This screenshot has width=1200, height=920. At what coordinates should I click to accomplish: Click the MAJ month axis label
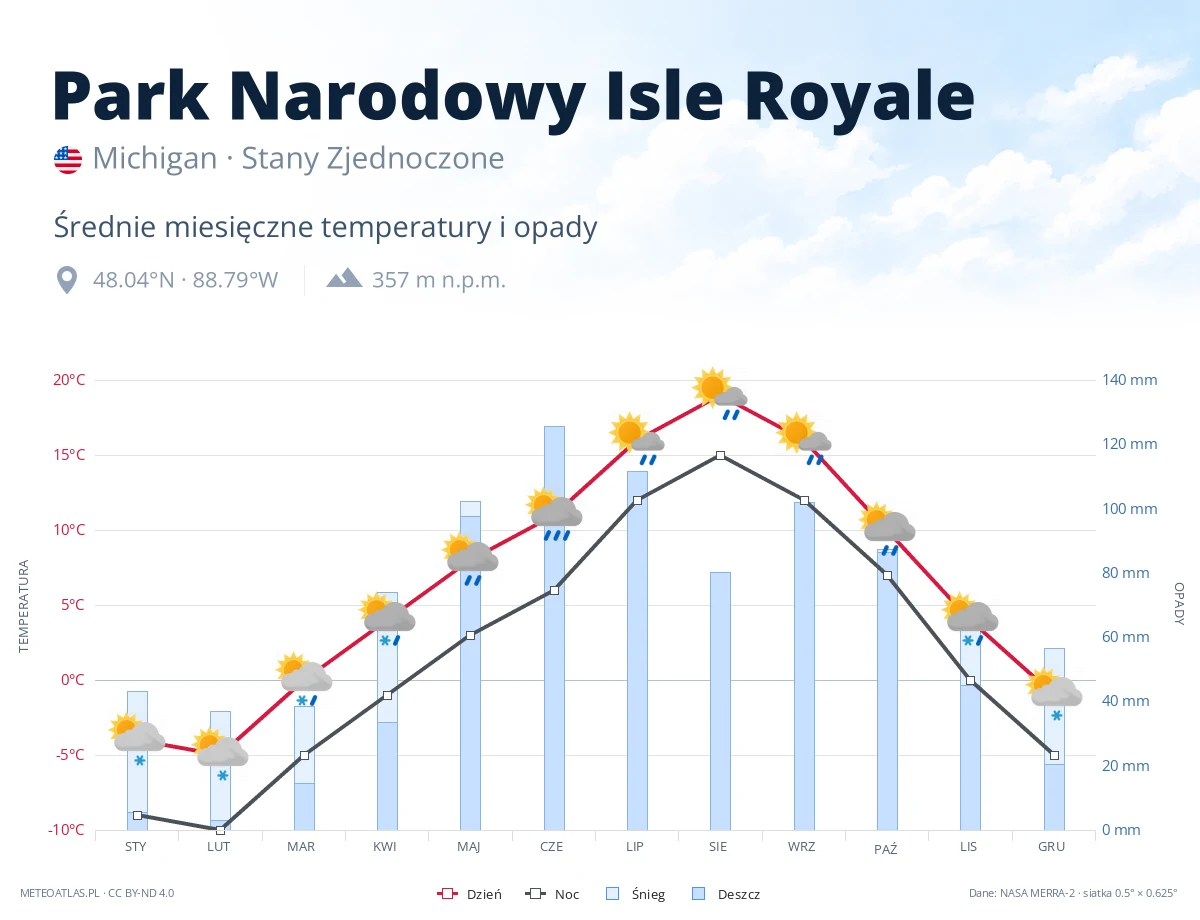click(x=469, y=846)
